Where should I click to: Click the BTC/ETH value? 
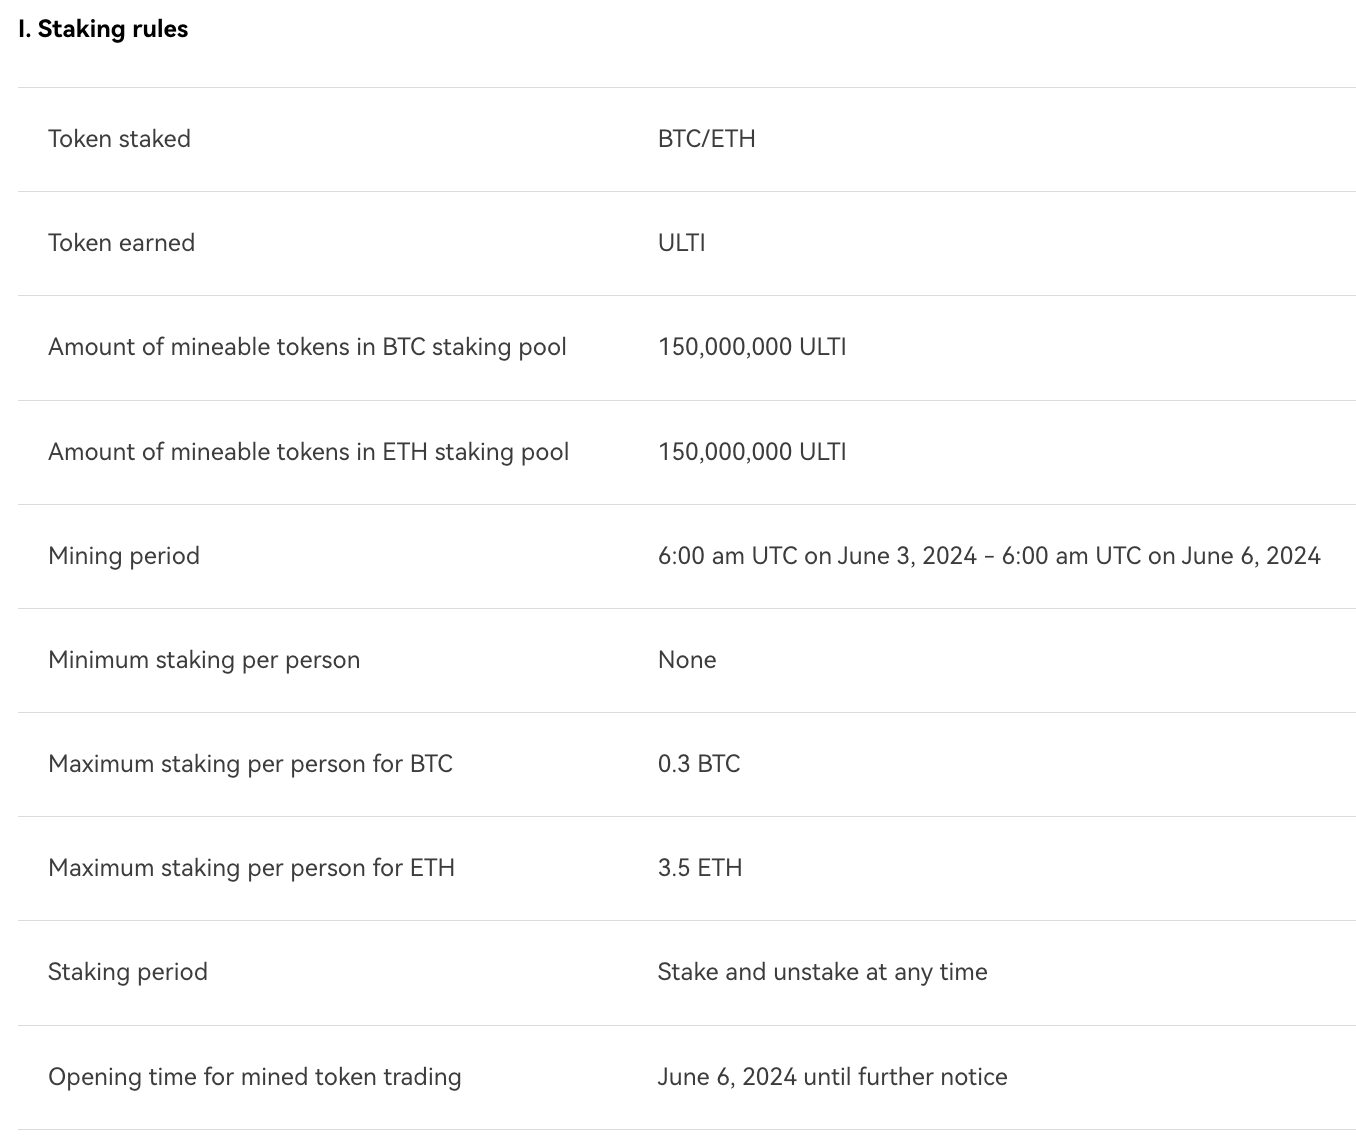point(707,139)
